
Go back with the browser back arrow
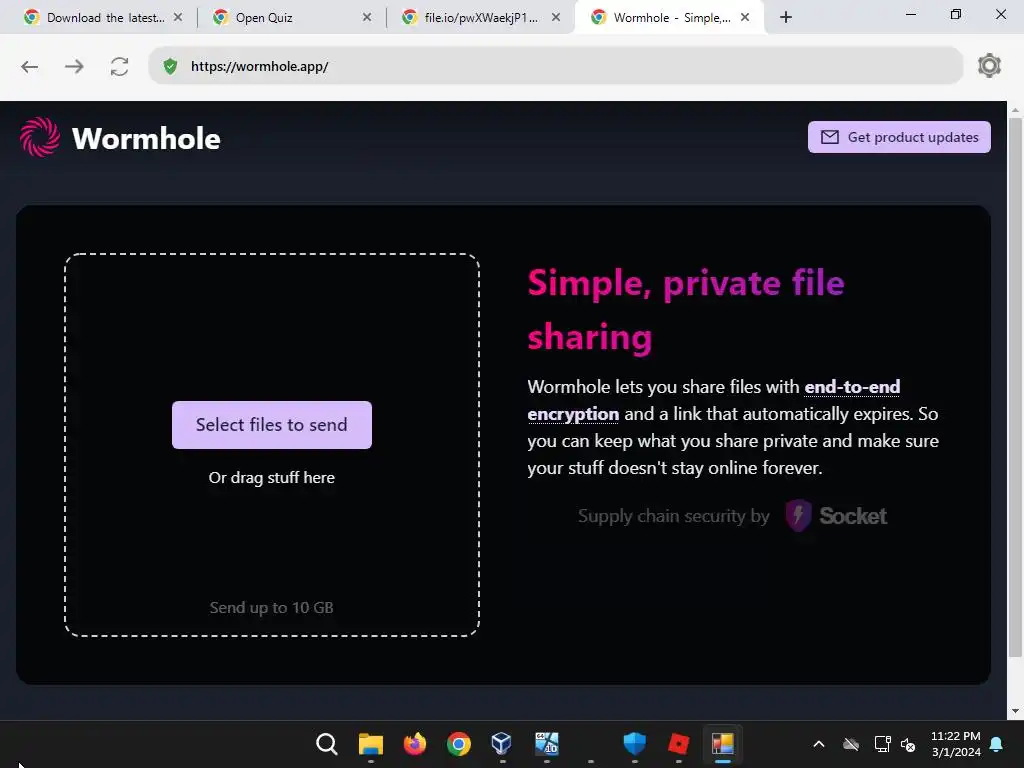tap(29, 67)
